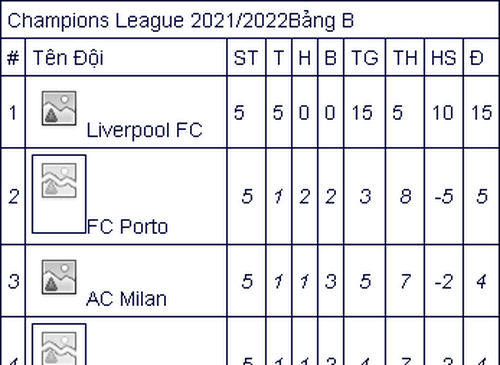Click Liverpool FC's 15 points cell
This screenshot has width=500, height=365.
[481, 112]
